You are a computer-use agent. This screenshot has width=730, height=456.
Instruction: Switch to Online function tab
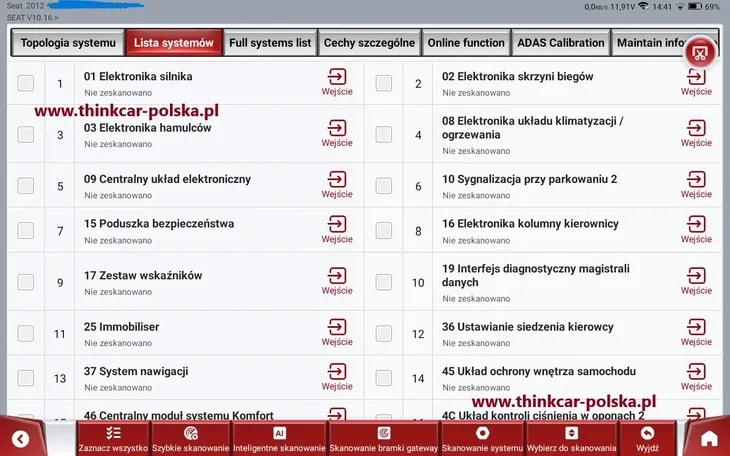coord(466,43)
